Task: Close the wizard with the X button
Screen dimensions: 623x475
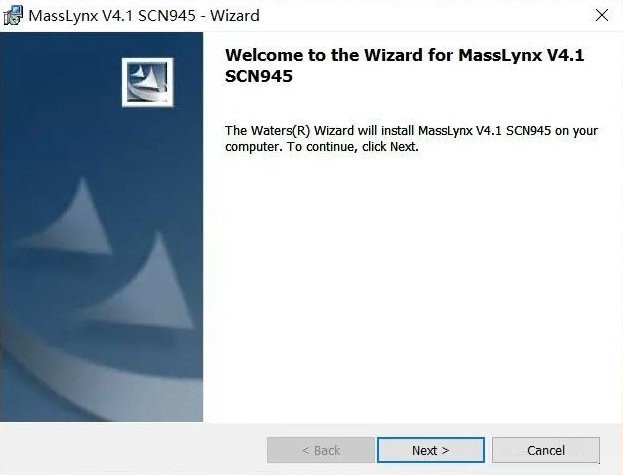Action: 602,15
